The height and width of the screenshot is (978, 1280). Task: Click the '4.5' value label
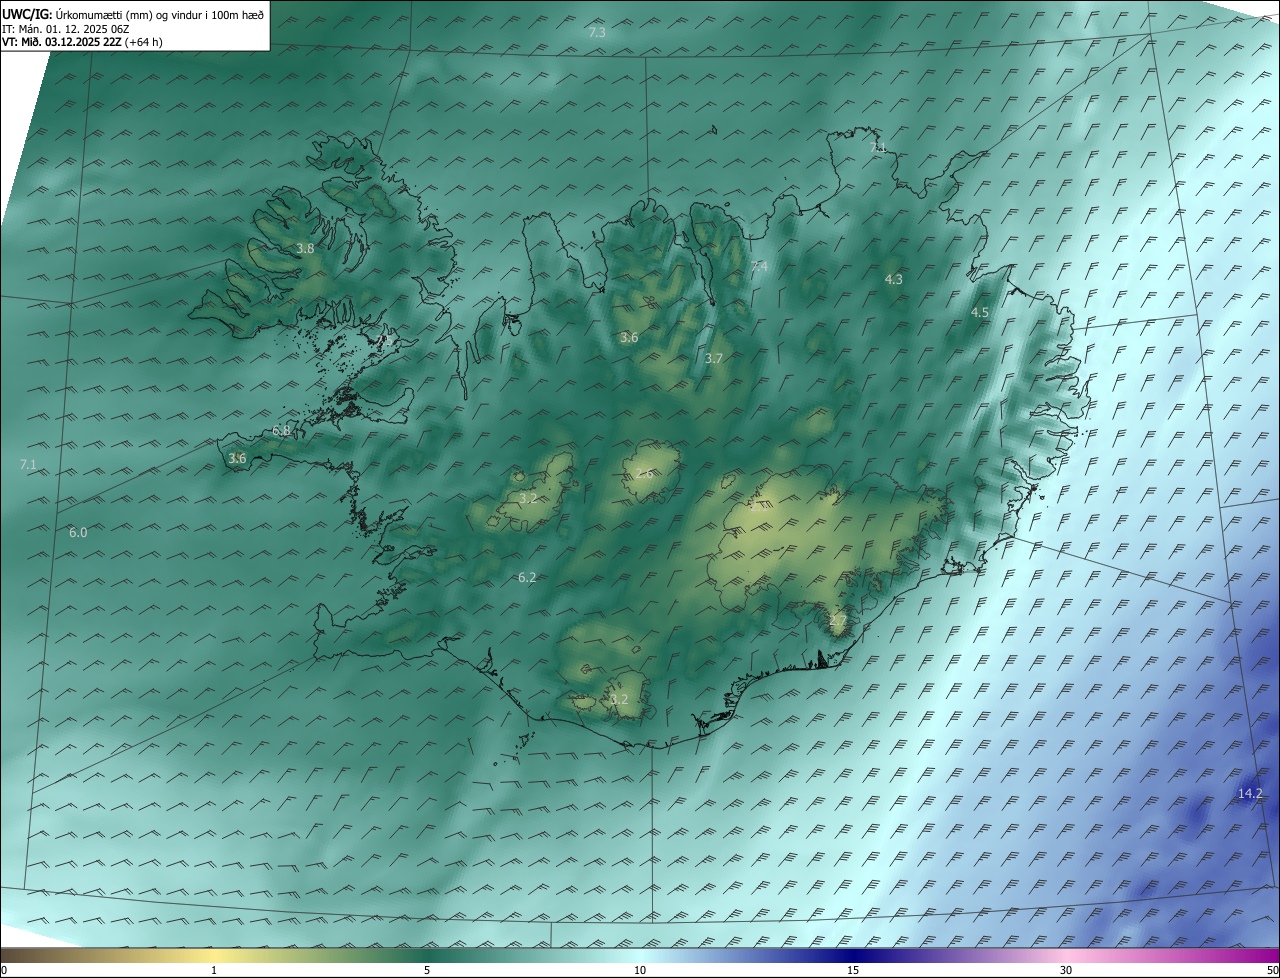(980, 313)
